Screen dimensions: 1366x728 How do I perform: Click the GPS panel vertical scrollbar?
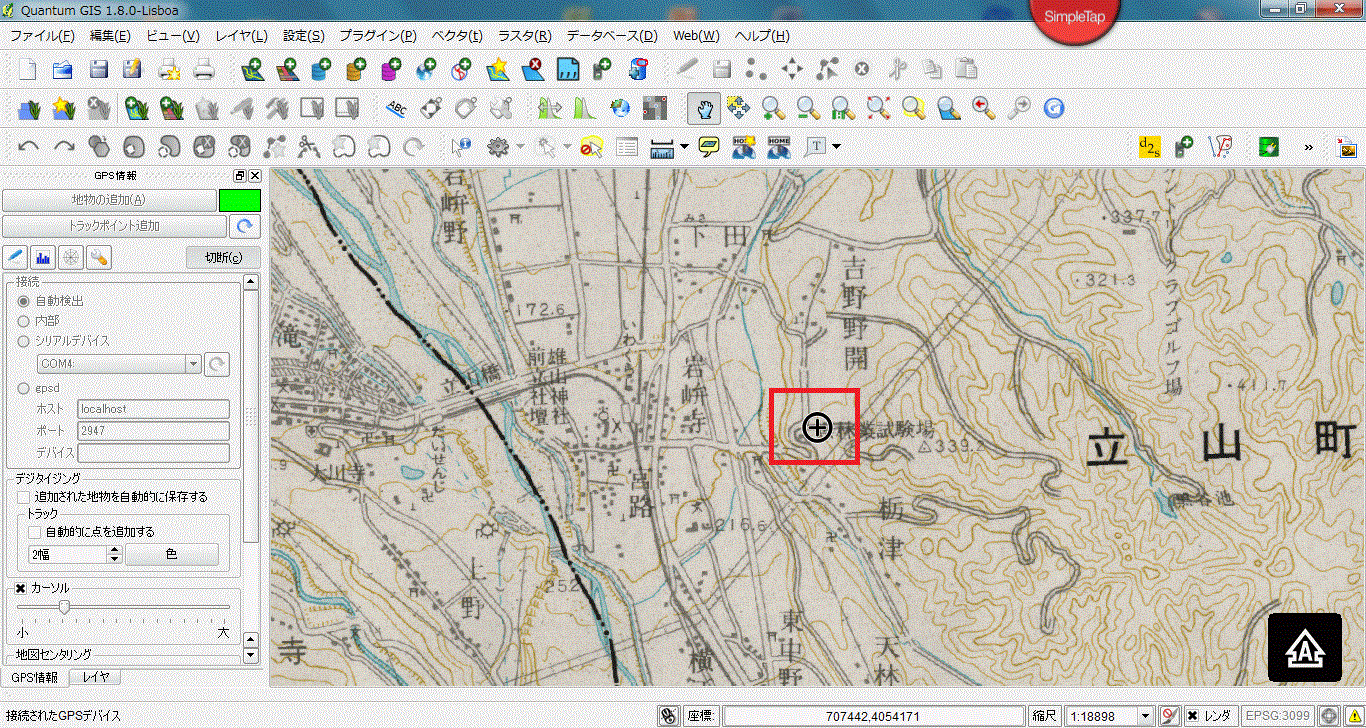[251, 417]
